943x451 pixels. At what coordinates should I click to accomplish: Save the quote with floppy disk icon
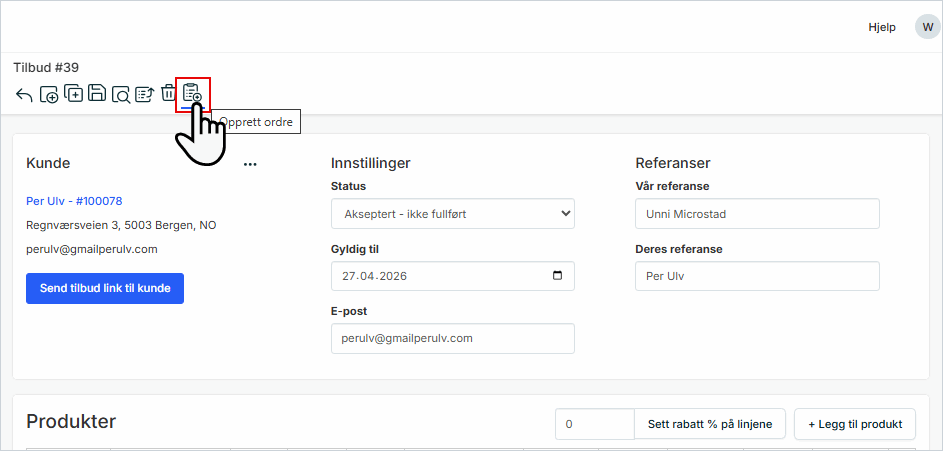pos(97,94)
